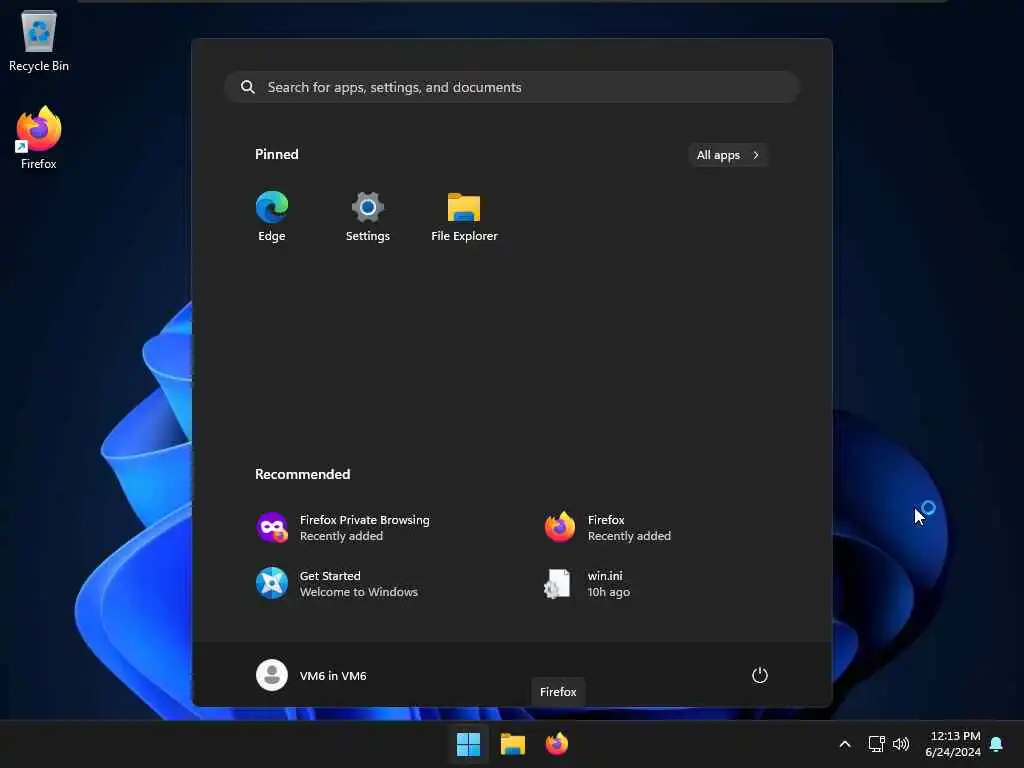Click the Recommended section heading
Image resolution: width=1024 pixels, height=768 pixels.
[x=302, y=474]
